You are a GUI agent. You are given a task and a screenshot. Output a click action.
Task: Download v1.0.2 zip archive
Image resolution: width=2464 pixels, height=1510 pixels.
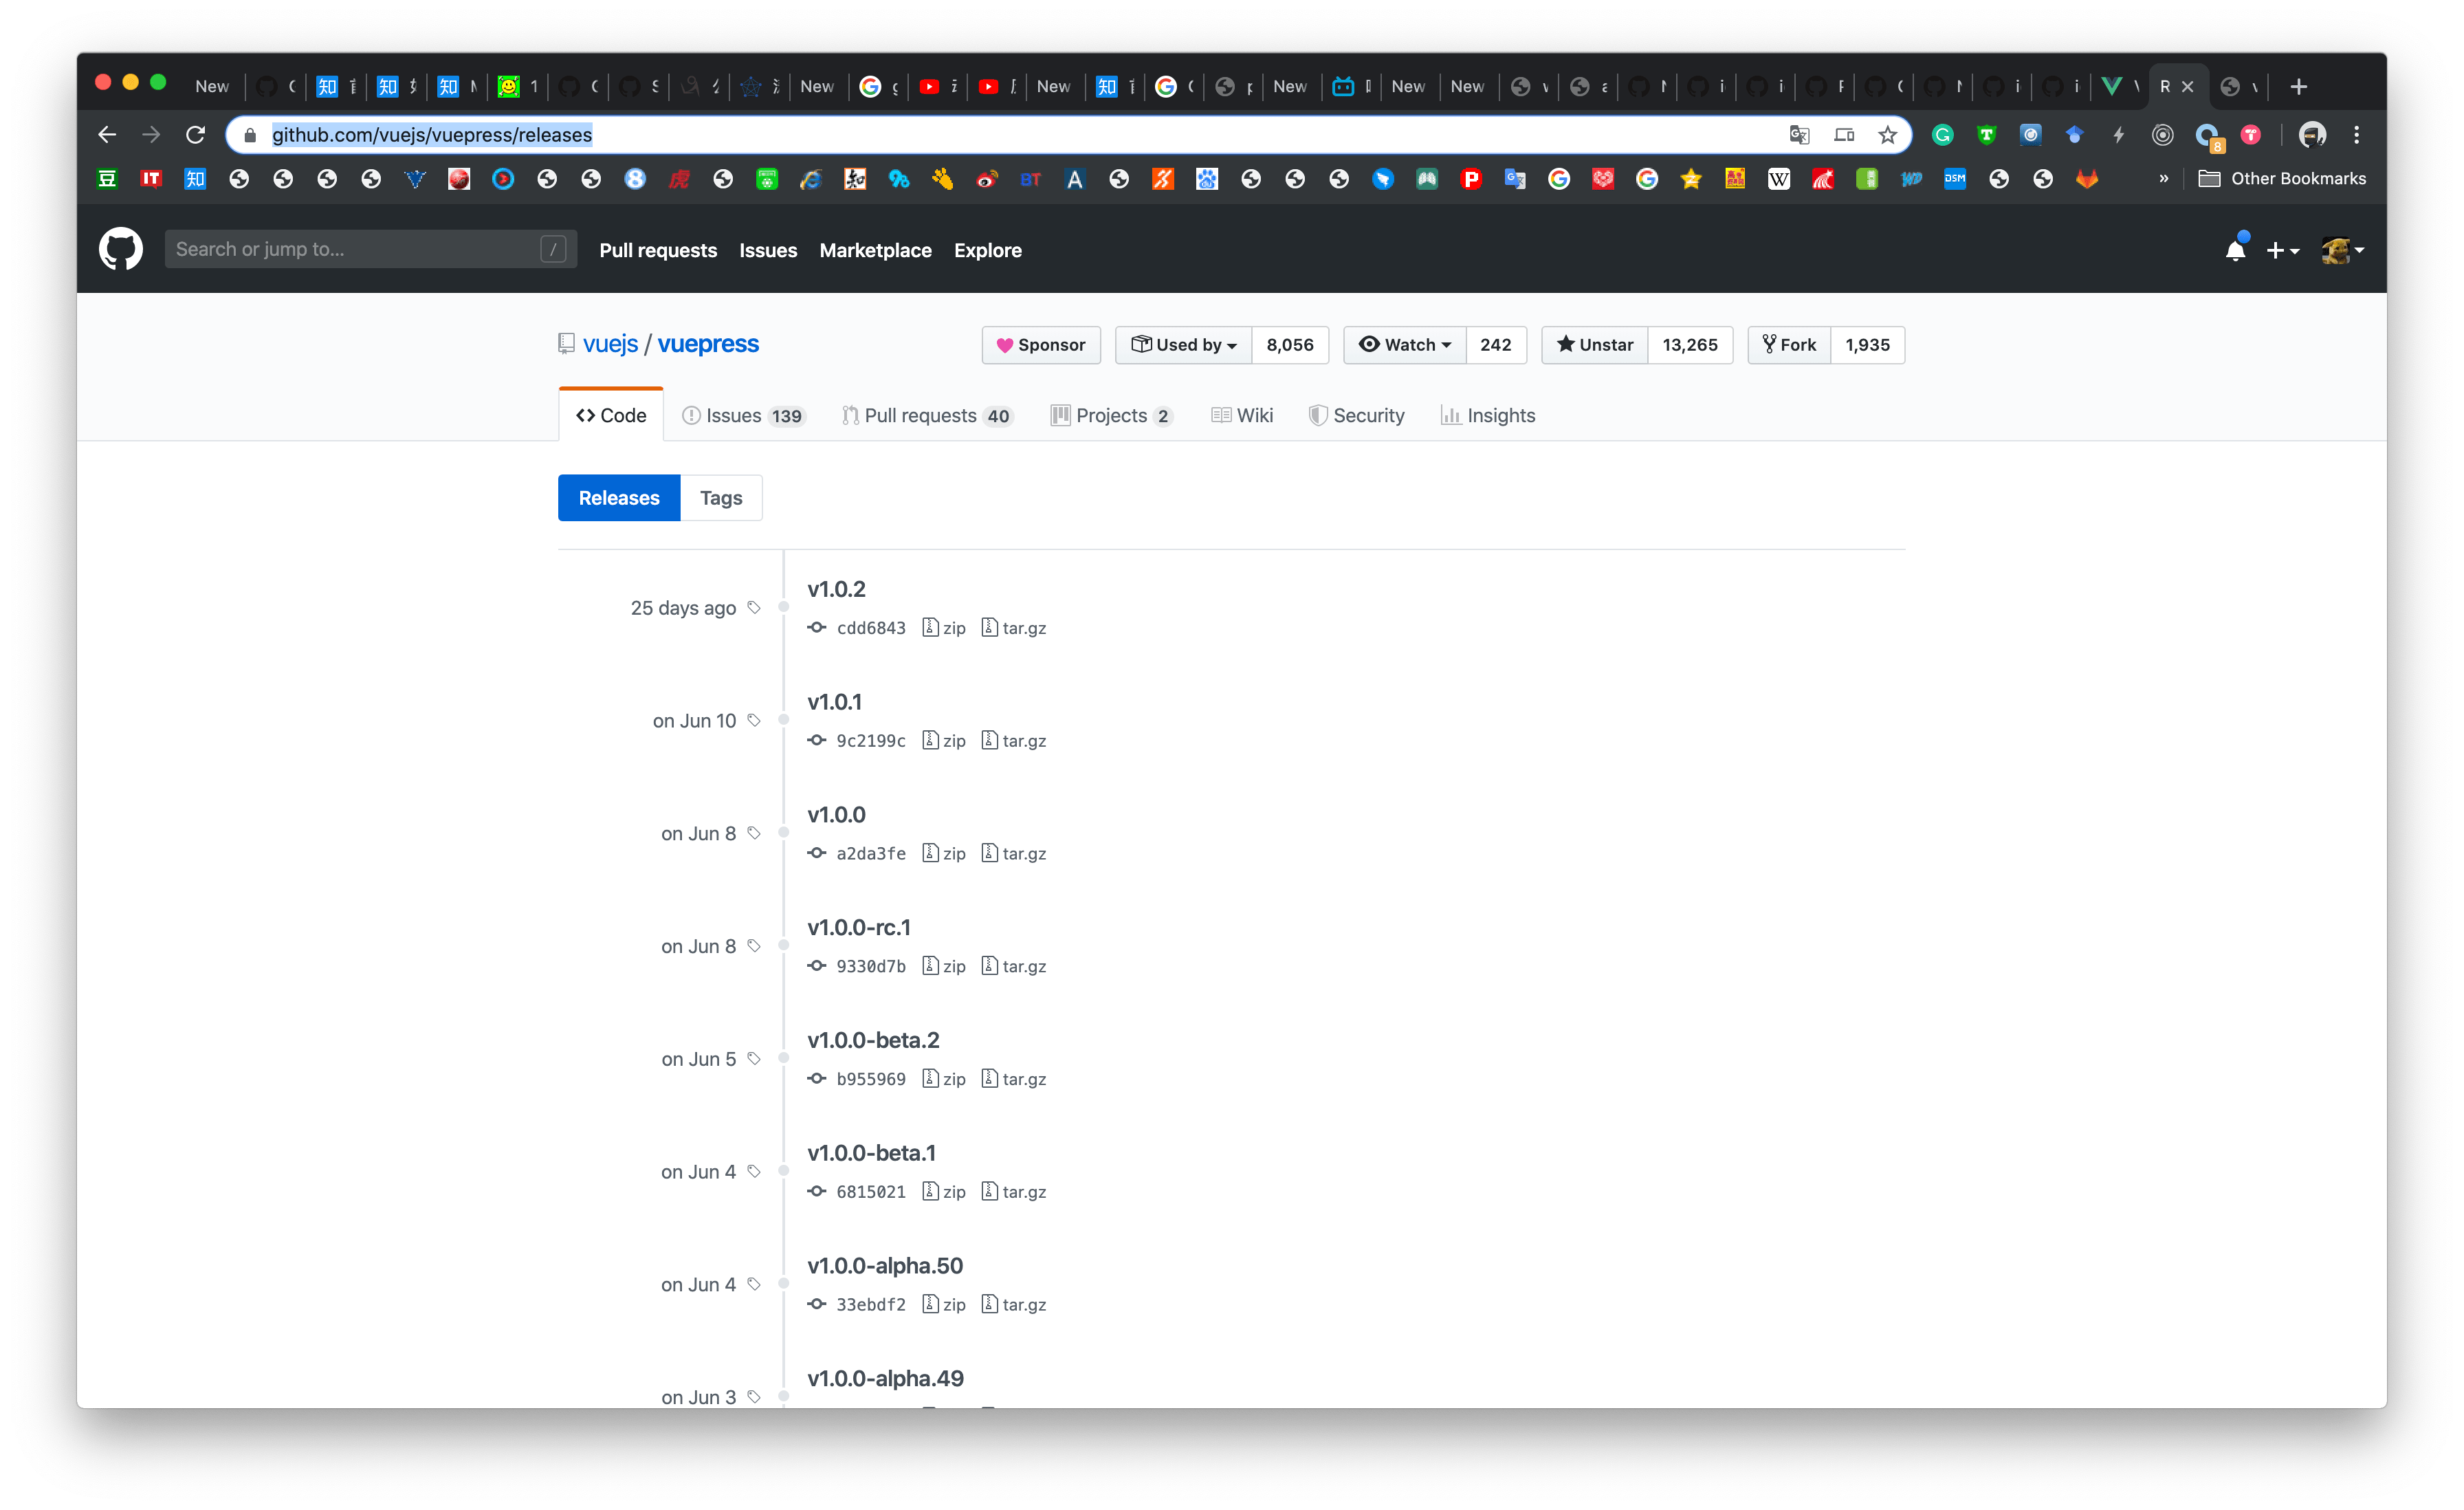pos(944,627)
